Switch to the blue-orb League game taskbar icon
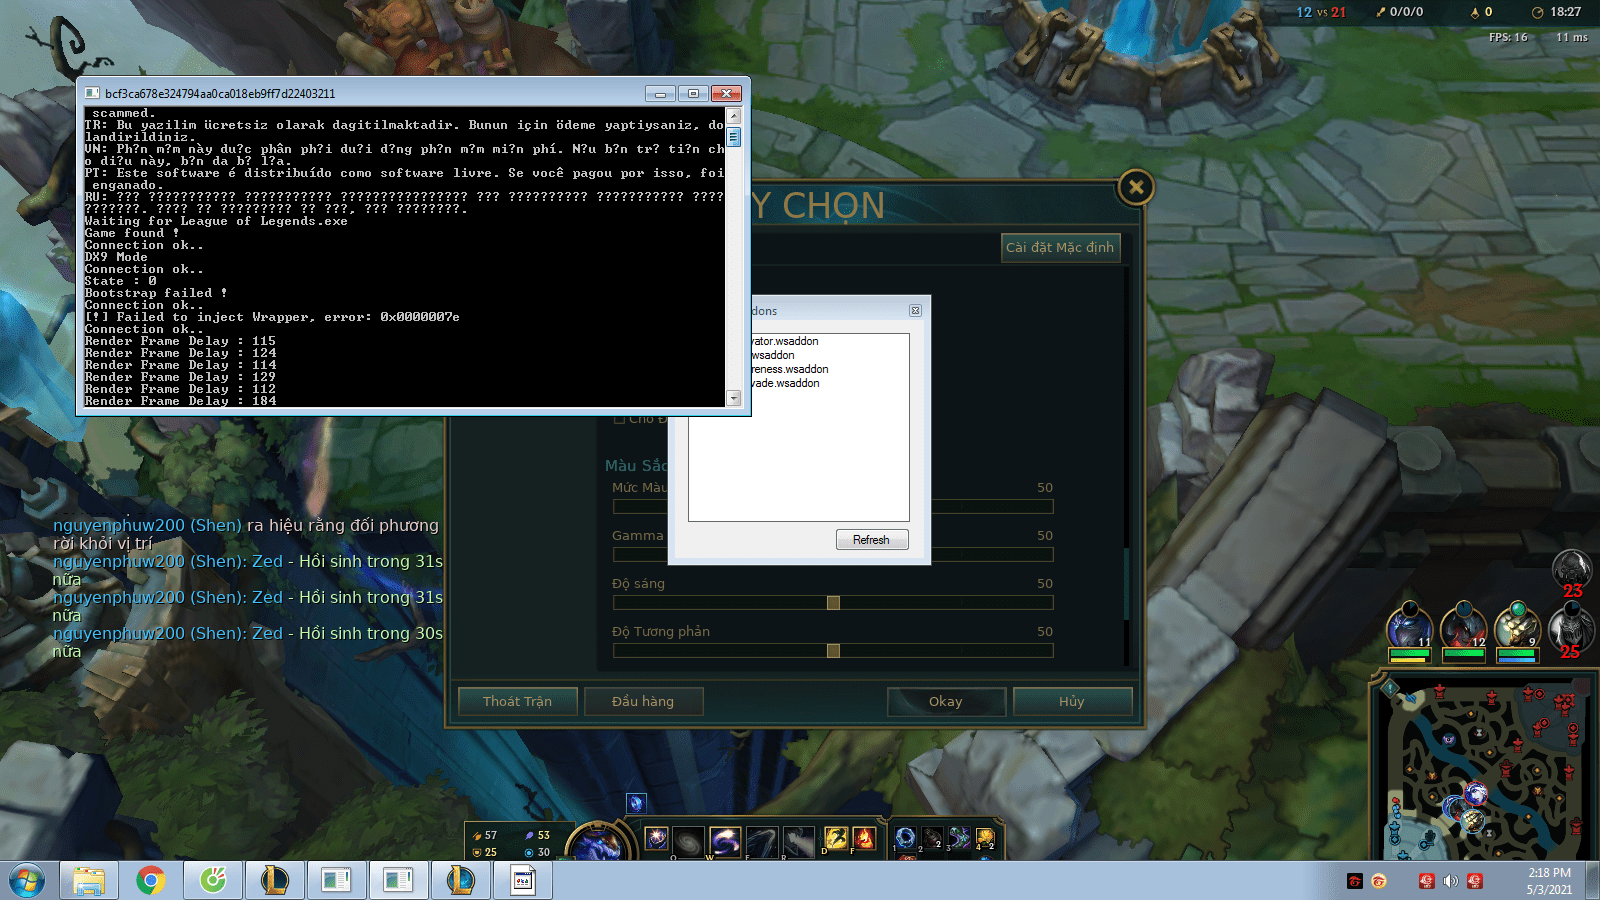The height and width of the screenshot is (900, 1600). point(460,881)
